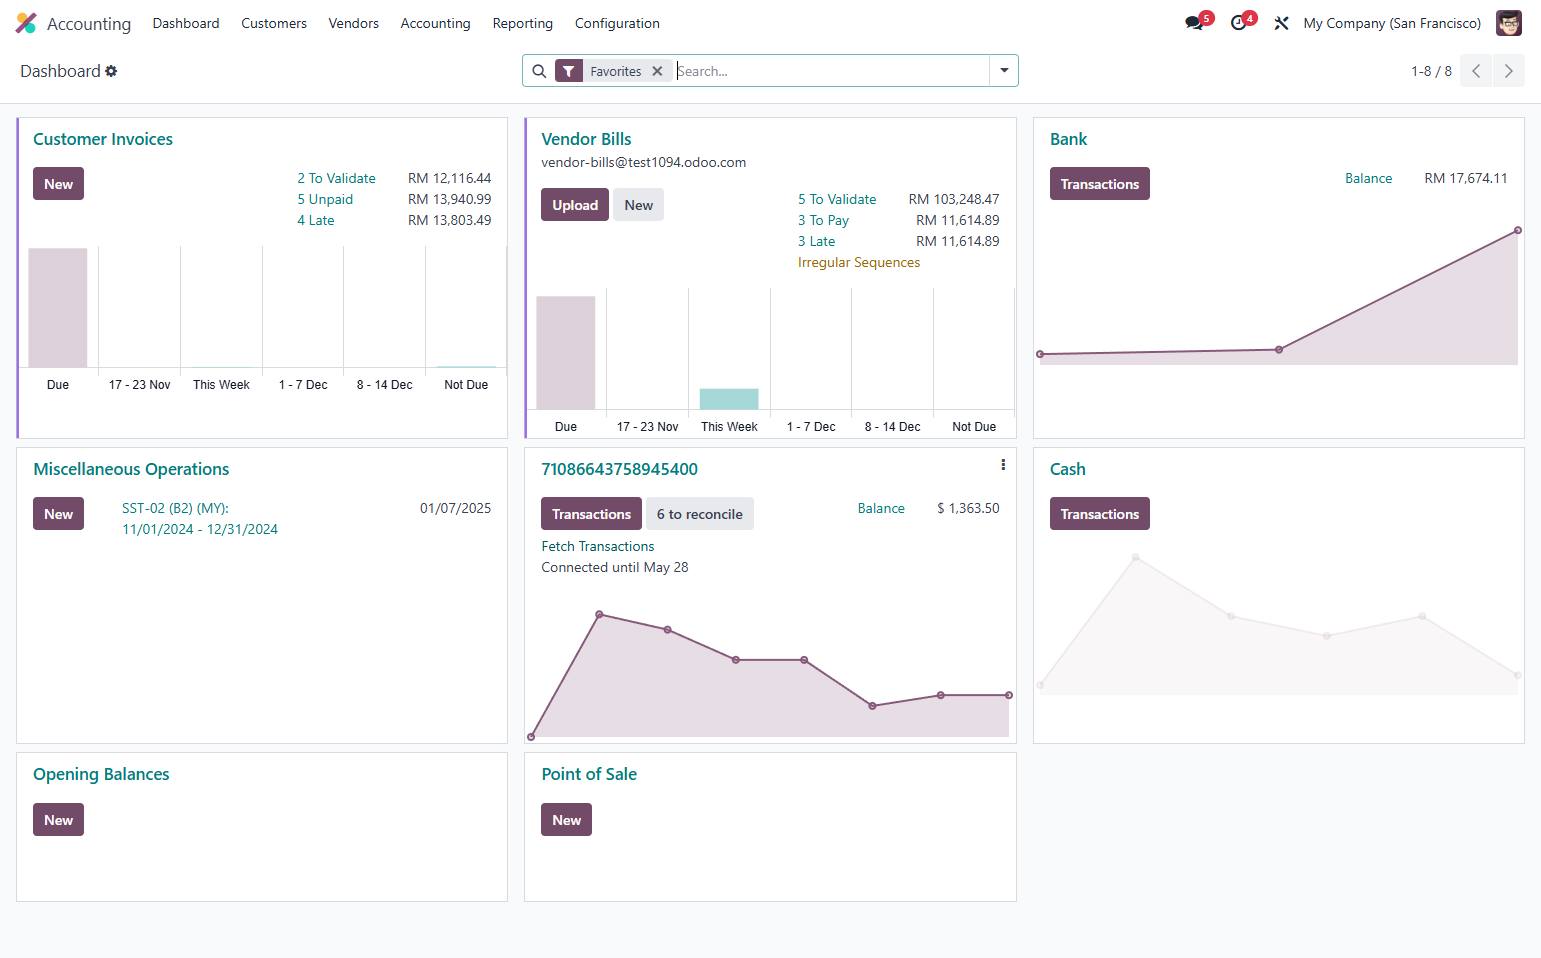The width and height of the screenshot is (1541, 958).
Task: Open Irregular Sequences warning link
Action: coord(859,262)
